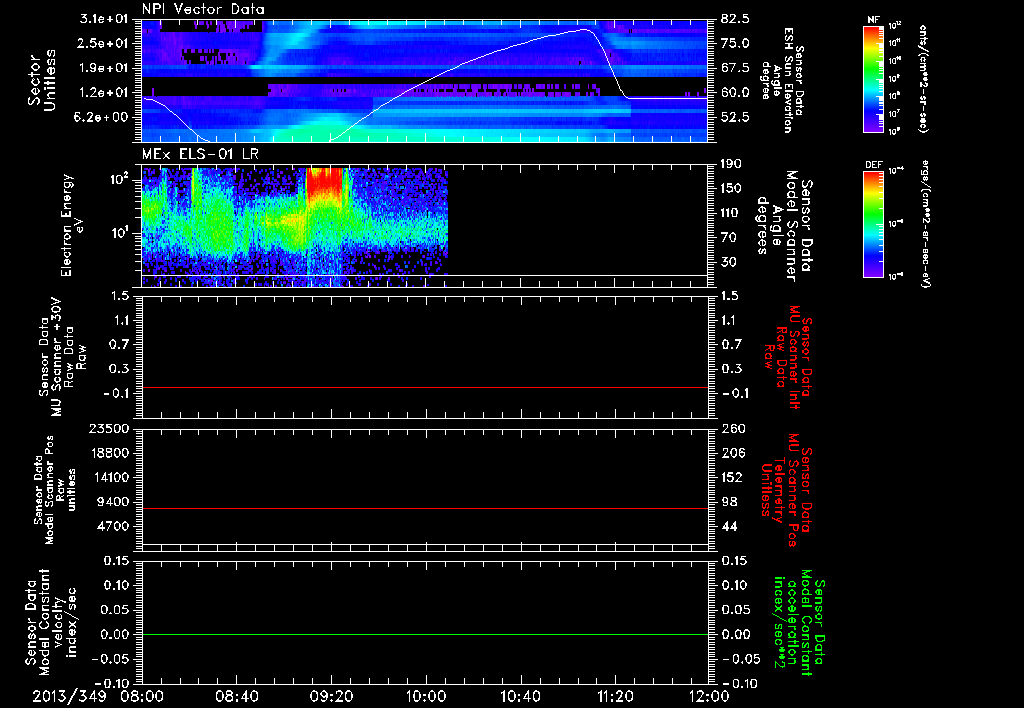Click the '09:20' time axis label
The width and height of the screenshot is (1024, 708).
point(332,696)
